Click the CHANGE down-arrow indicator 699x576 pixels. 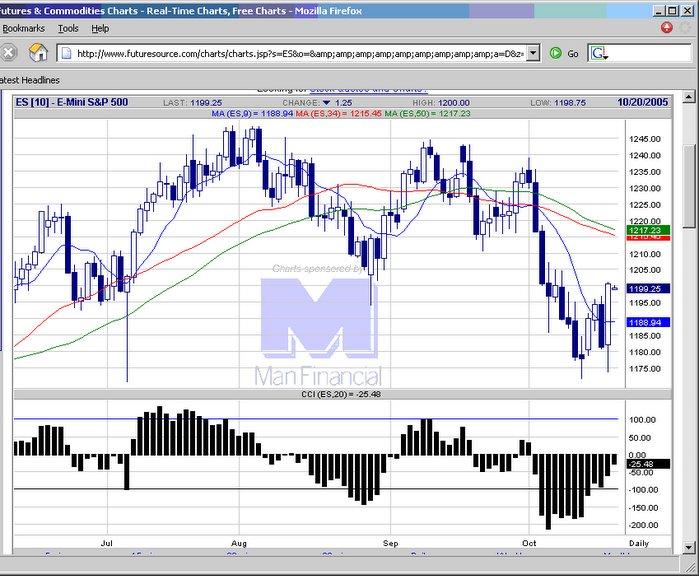[327, 103]
